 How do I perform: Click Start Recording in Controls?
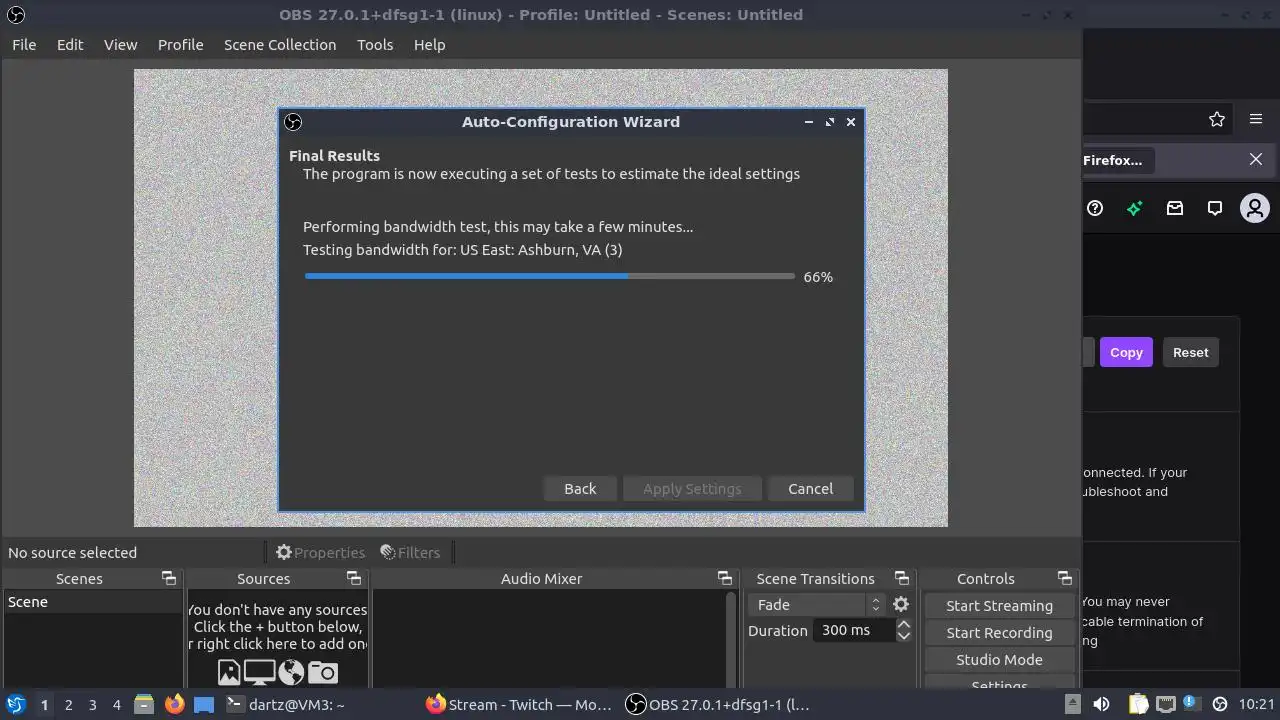pyautogui.click(x=999, y=633)
